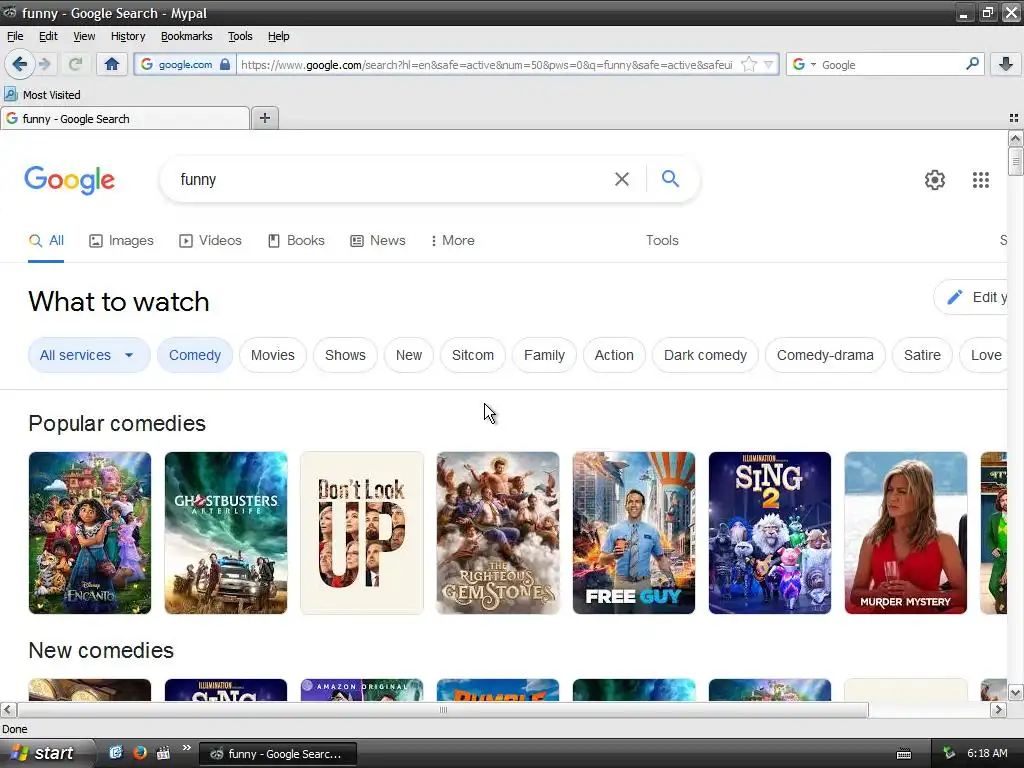Toggle the Shows filter chip
Viewport: 1024px width, 768px height.
click(345, 355)
